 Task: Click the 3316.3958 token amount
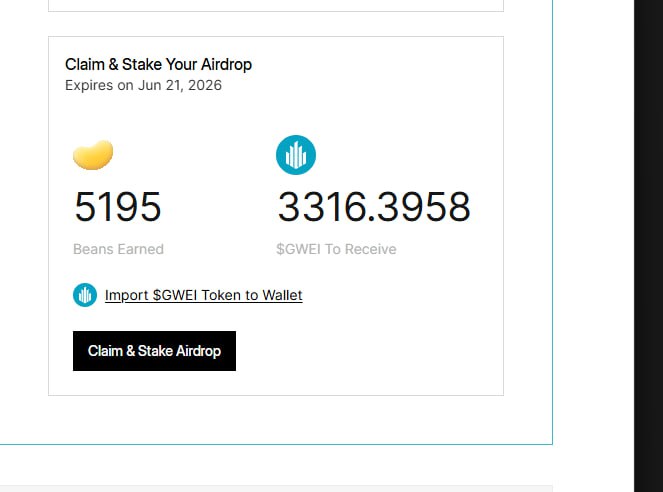pyautogui.click(x=373, y=207)
